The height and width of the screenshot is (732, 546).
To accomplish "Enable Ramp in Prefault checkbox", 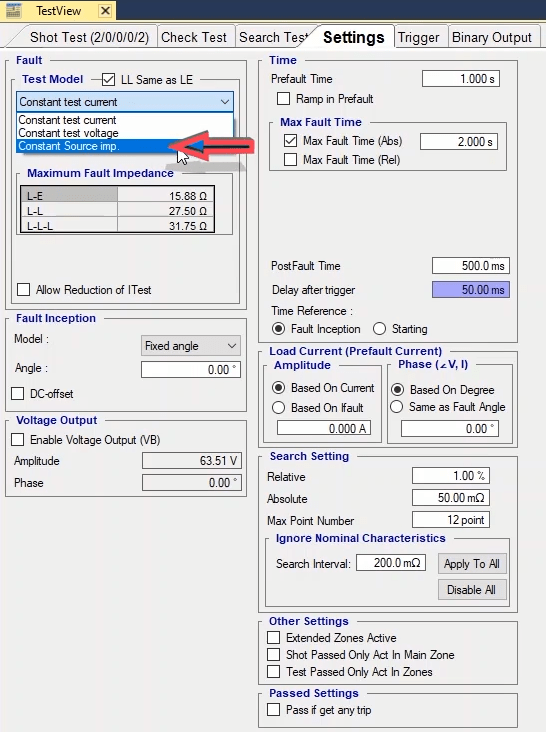I will click(283, 99).
